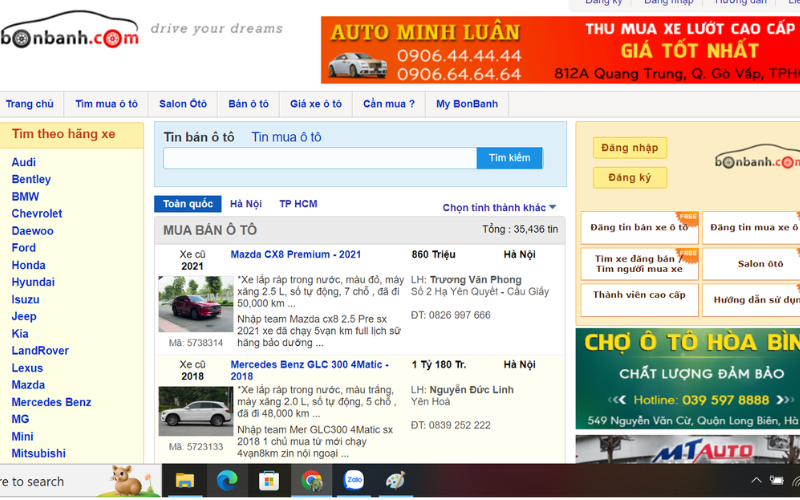
Task: Click the Windows taskbar search box
Action: point(80,481)
